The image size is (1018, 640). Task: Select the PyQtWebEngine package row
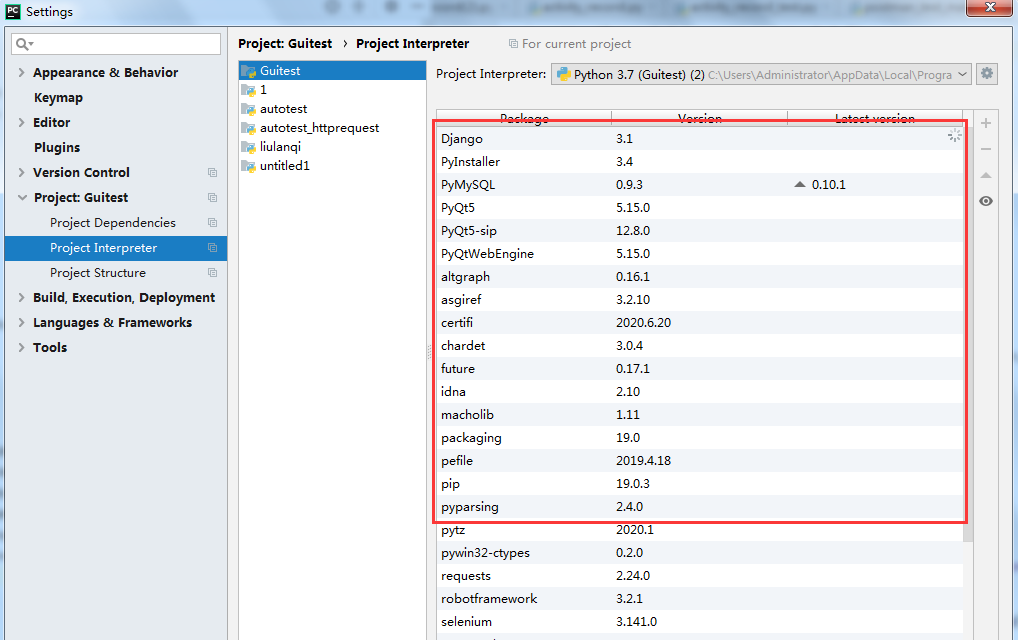coord(699,254)
